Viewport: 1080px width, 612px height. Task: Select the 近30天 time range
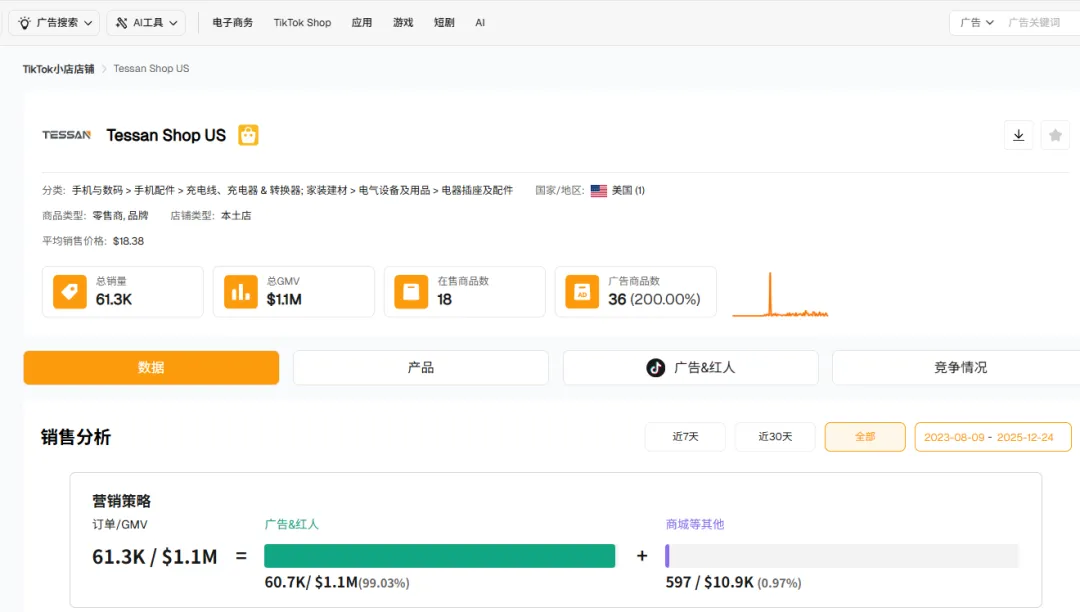click(x=775, y=437)
